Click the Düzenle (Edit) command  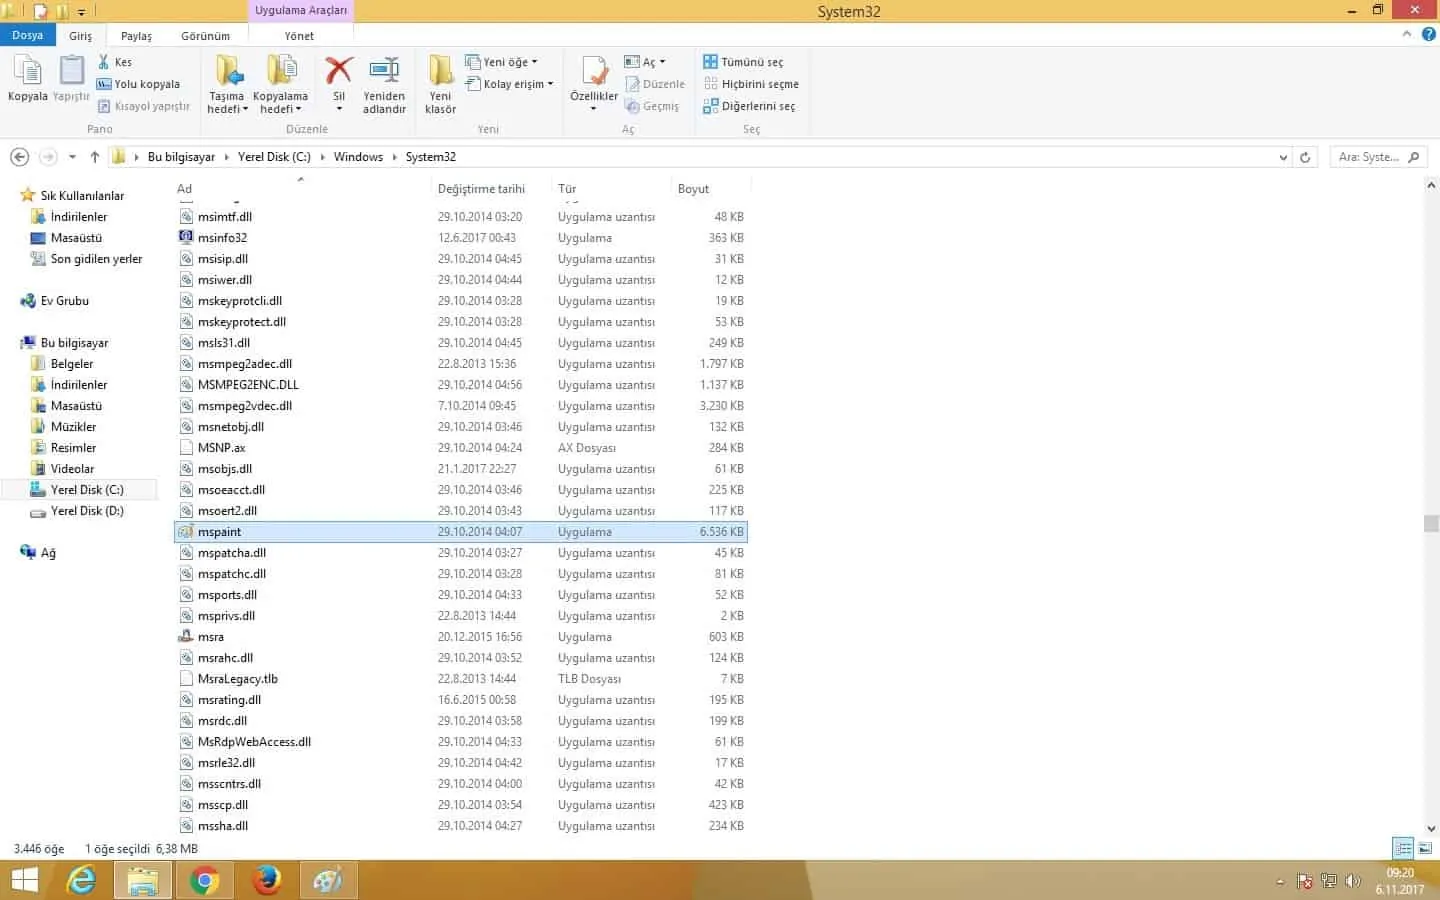click(x=655, y=84)
